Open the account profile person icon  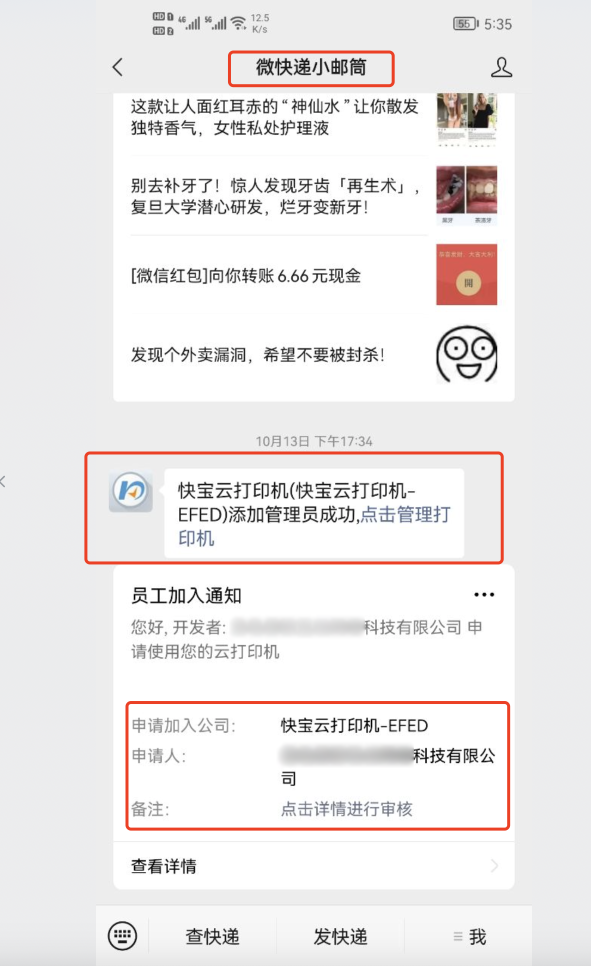(501, 67)
